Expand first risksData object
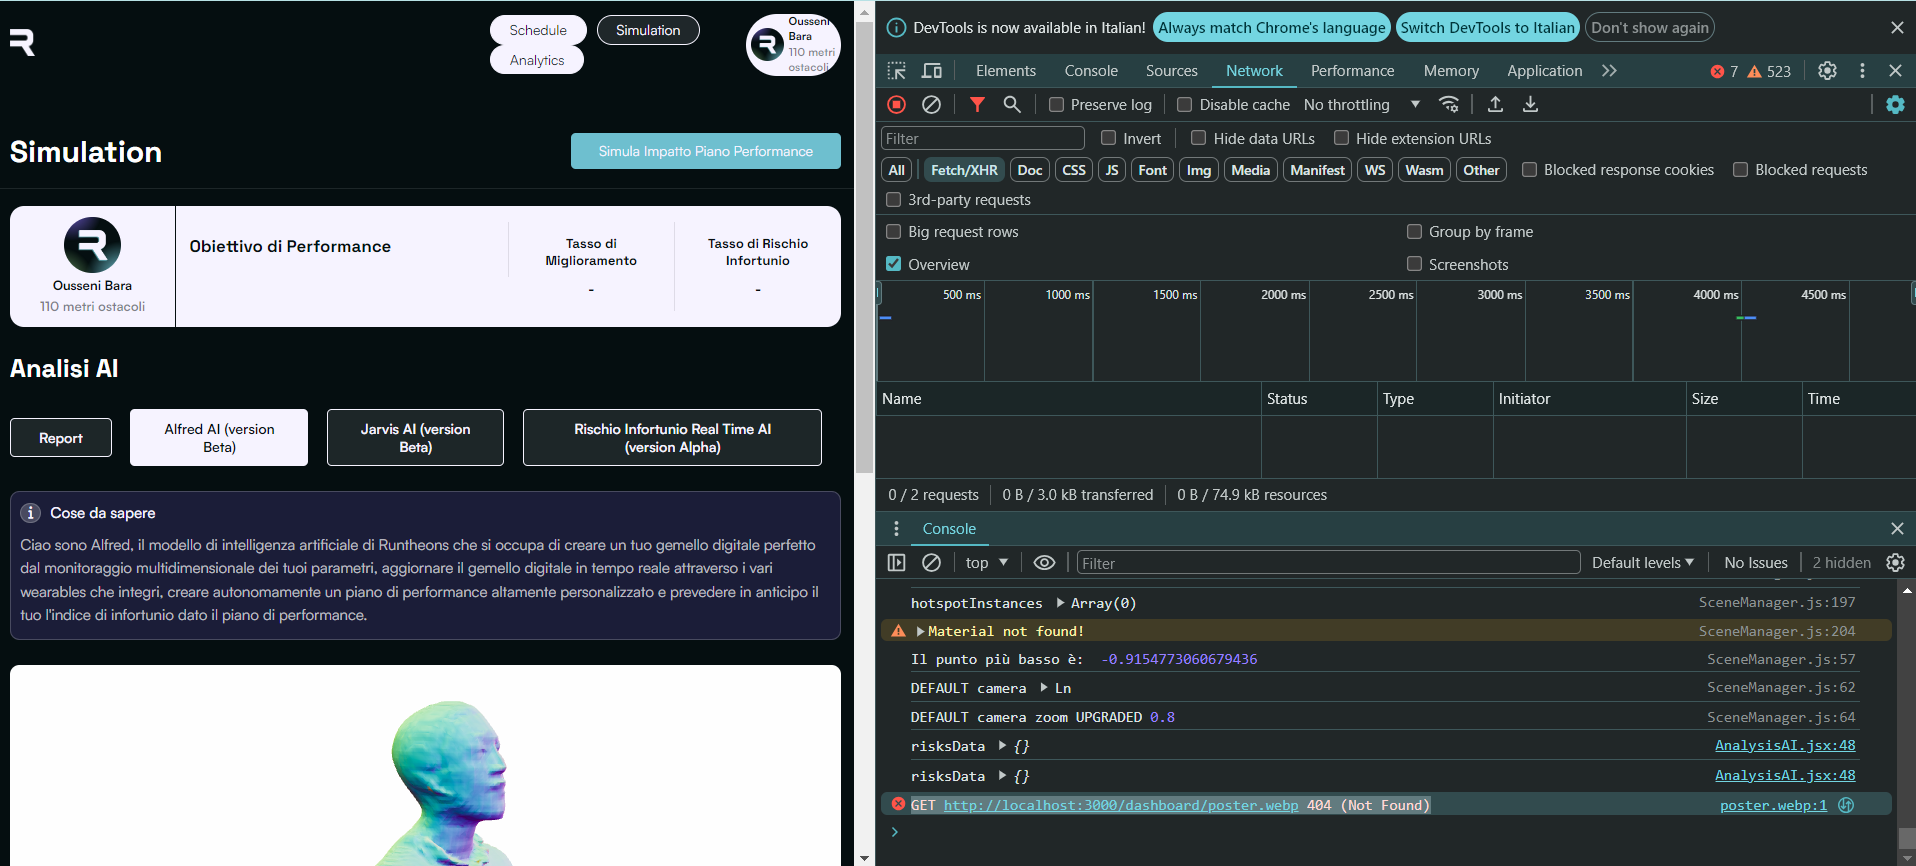 pyautogui.click(x=1002, y=746)
